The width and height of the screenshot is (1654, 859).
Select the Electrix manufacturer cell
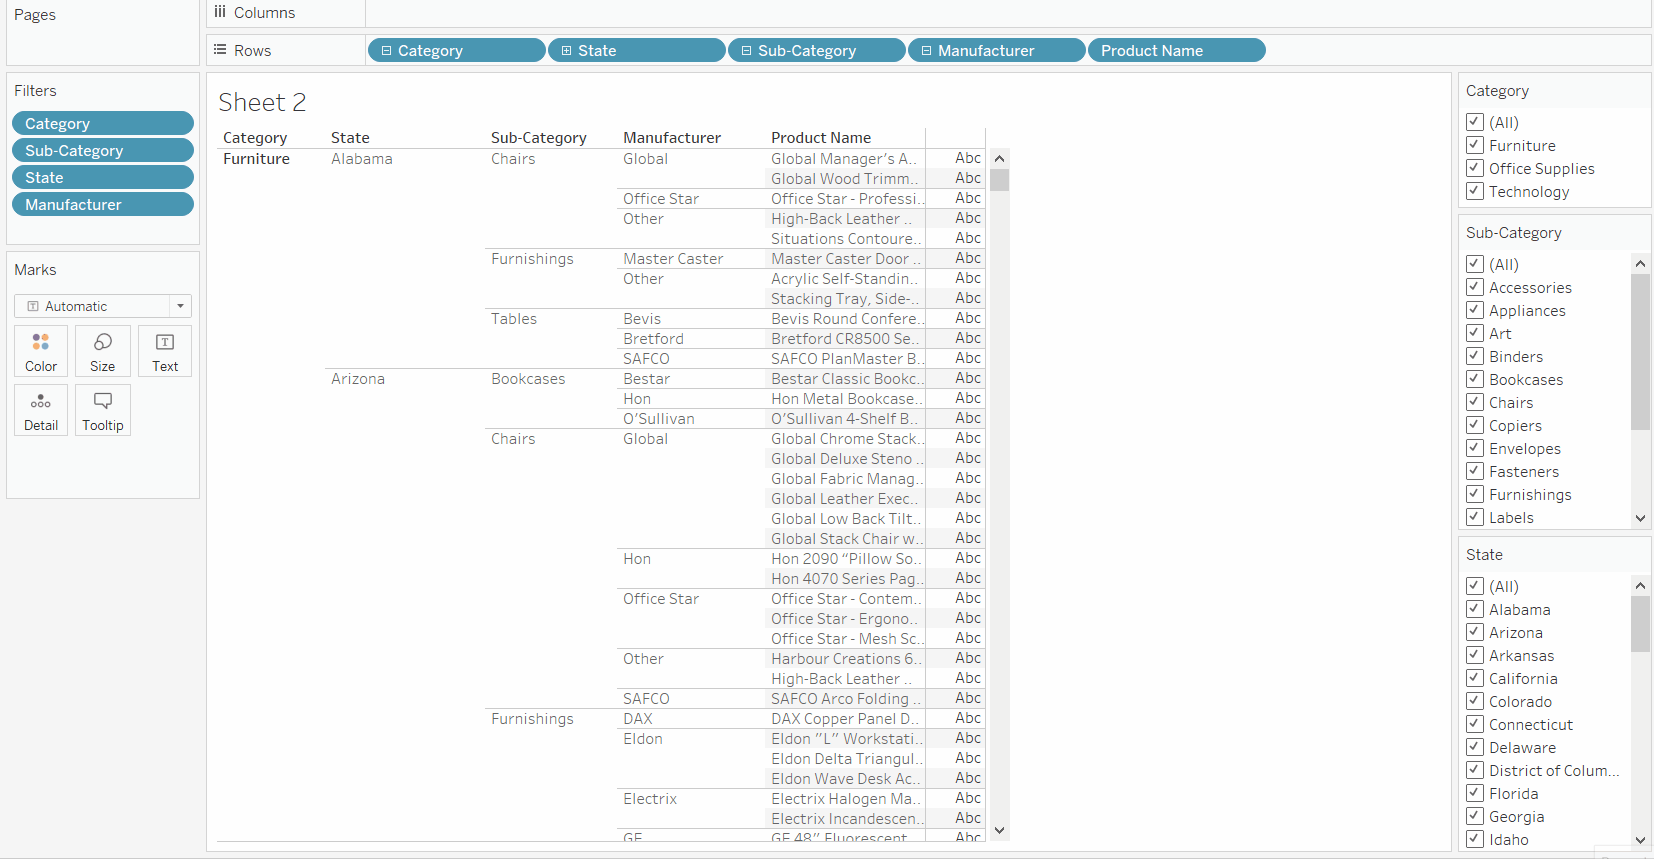650,799
